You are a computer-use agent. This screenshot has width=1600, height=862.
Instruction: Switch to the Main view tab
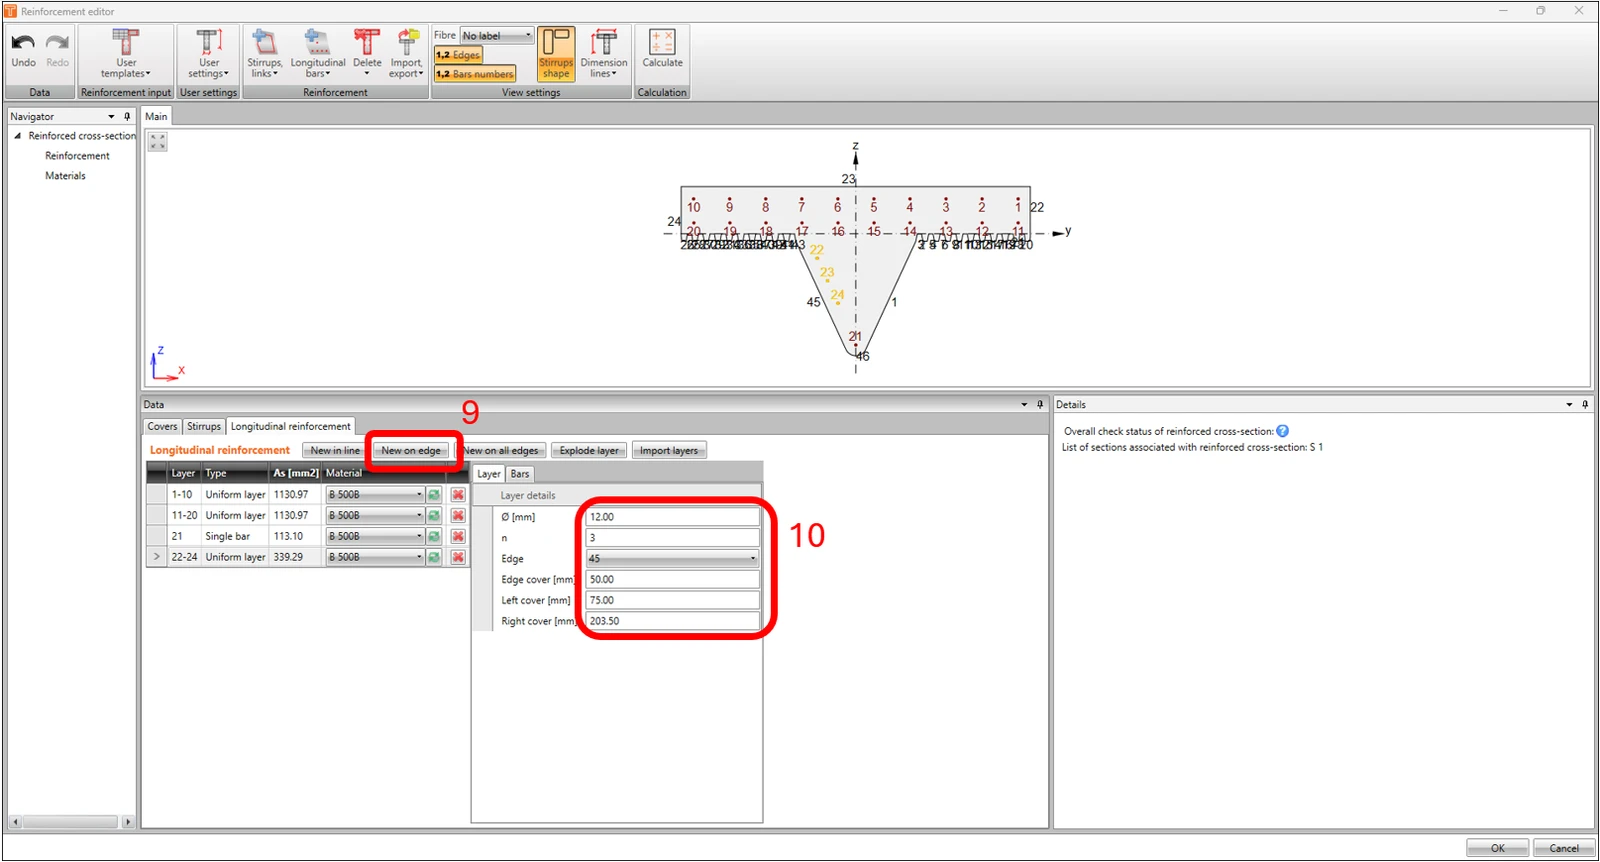point(156,116)
